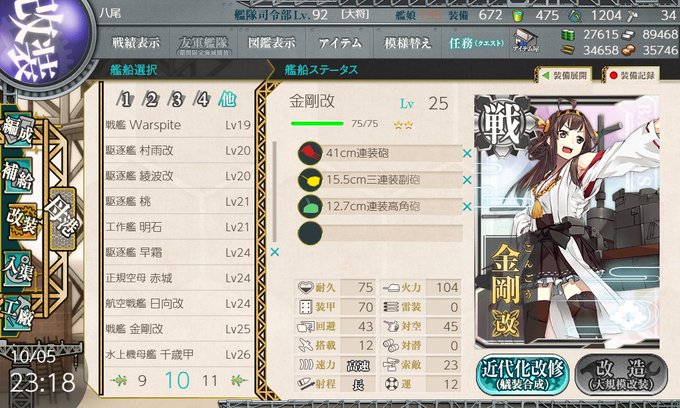Open the 任務 (クエスト) quest menu

pyautogui.click(x=476, y=42)
